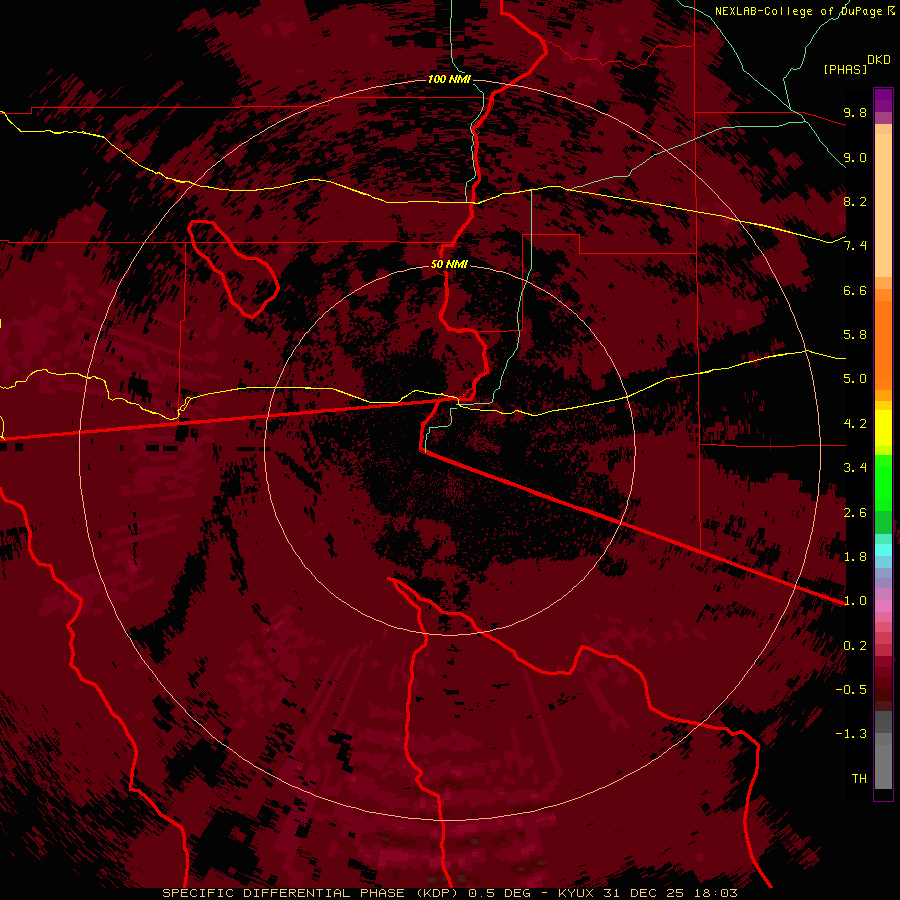This screenshot has height=900, width=900.
Task: Click the 6.6 scale value
Action: (855, 290)
